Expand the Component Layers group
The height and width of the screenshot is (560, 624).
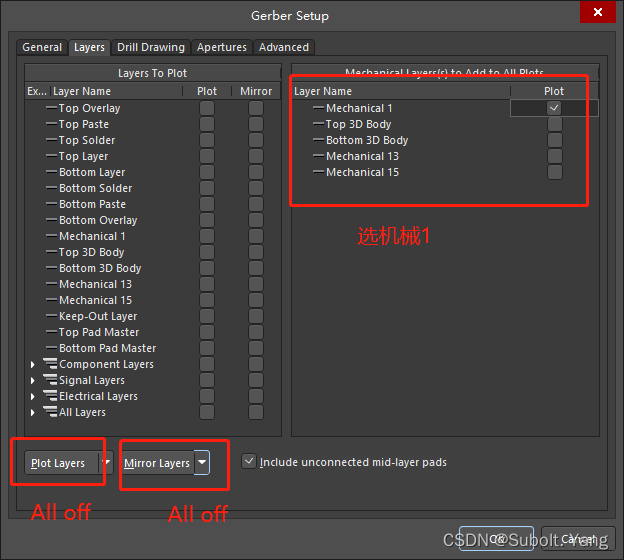pyautogui.click(x=33, y=365)
